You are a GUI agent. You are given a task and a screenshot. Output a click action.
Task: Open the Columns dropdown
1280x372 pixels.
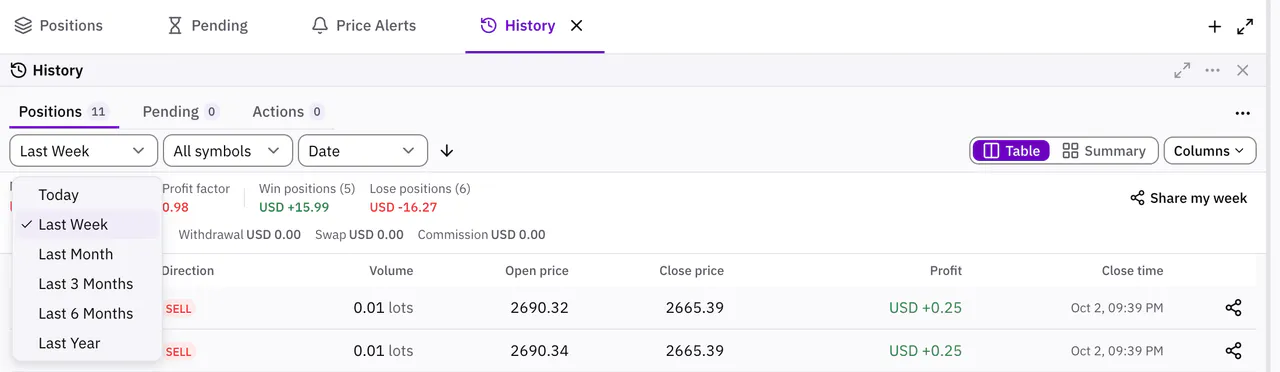tap(1210, 151)
